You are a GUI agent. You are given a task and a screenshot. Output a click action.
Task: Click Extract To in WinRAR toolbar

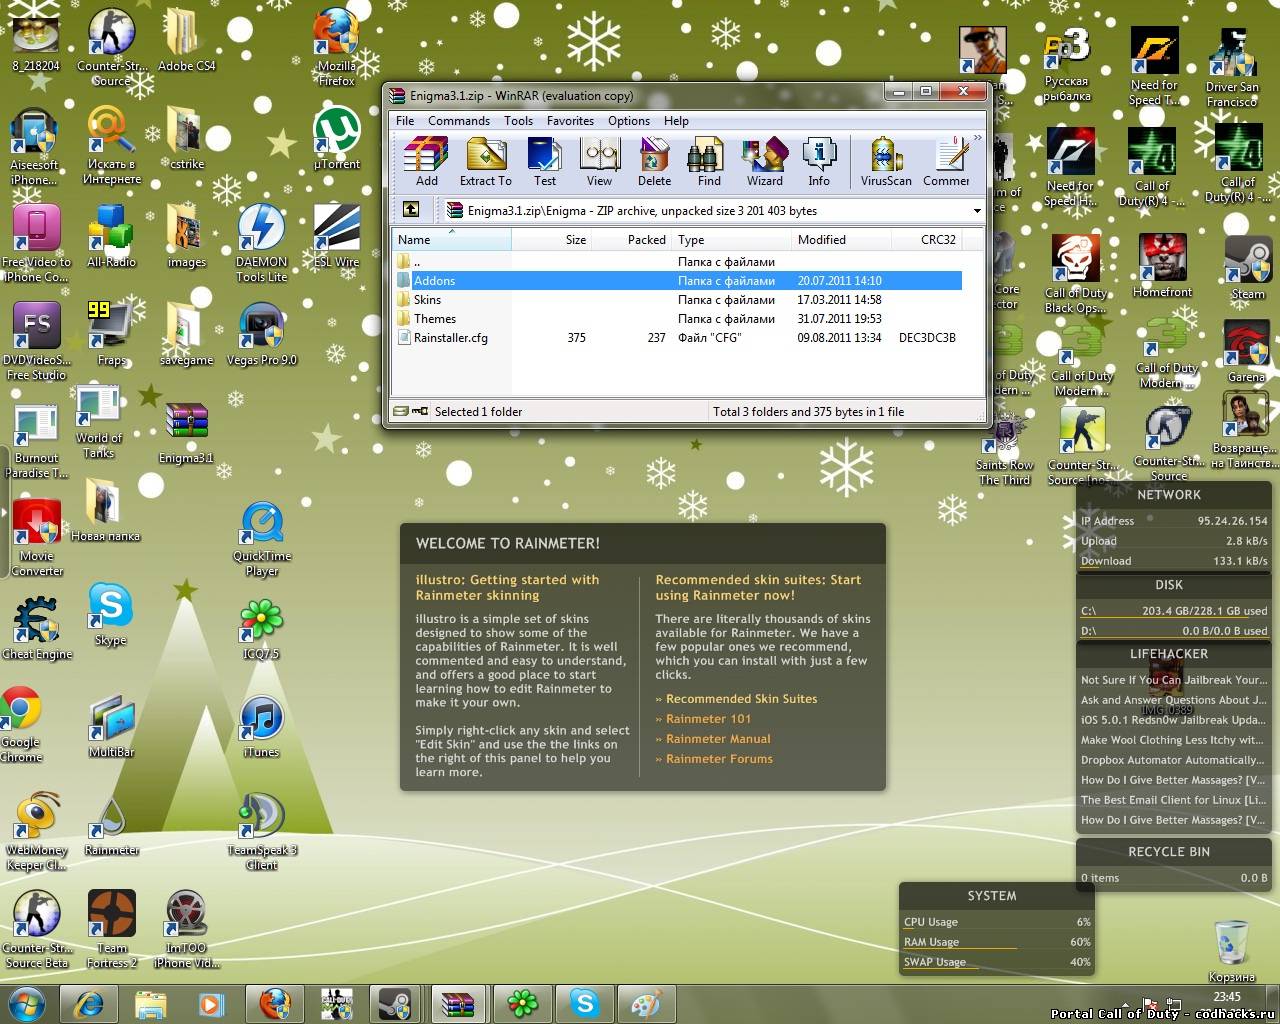pos(485,162)
